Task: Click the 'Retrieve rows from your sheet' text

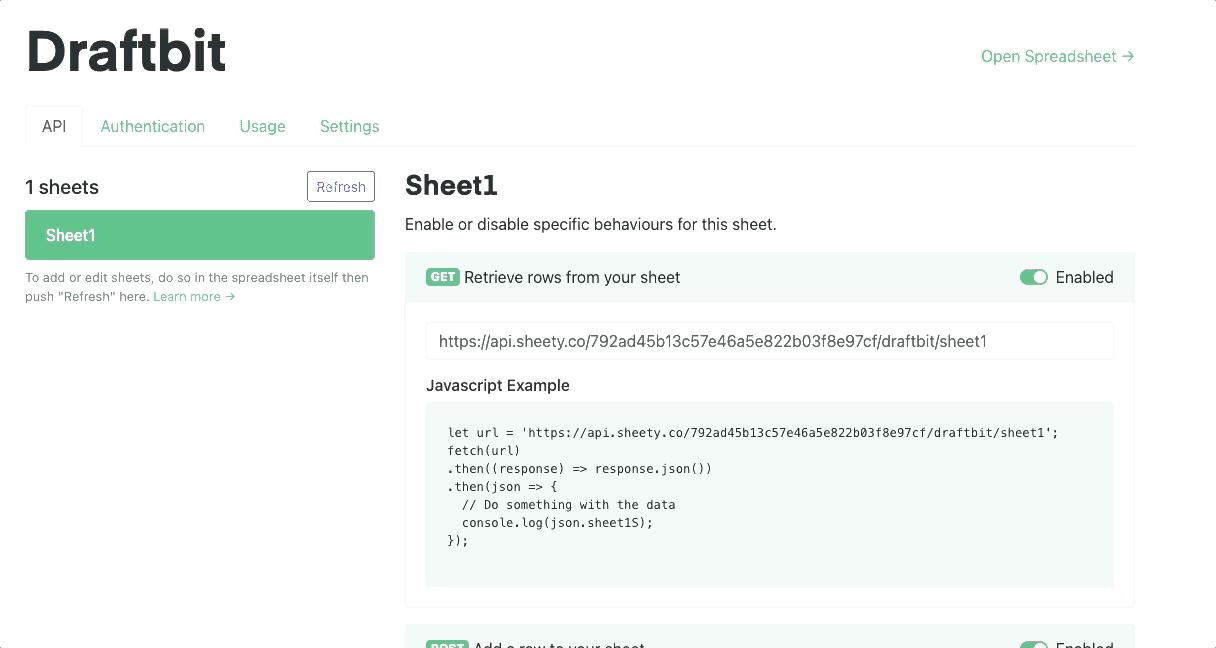Action: click(572, 277)
